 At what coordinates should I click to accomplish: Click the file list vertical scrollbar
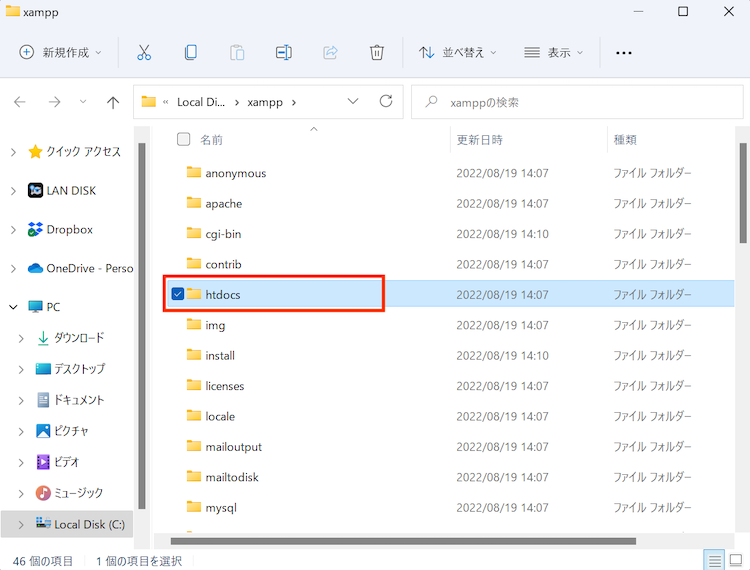point(743,193)
